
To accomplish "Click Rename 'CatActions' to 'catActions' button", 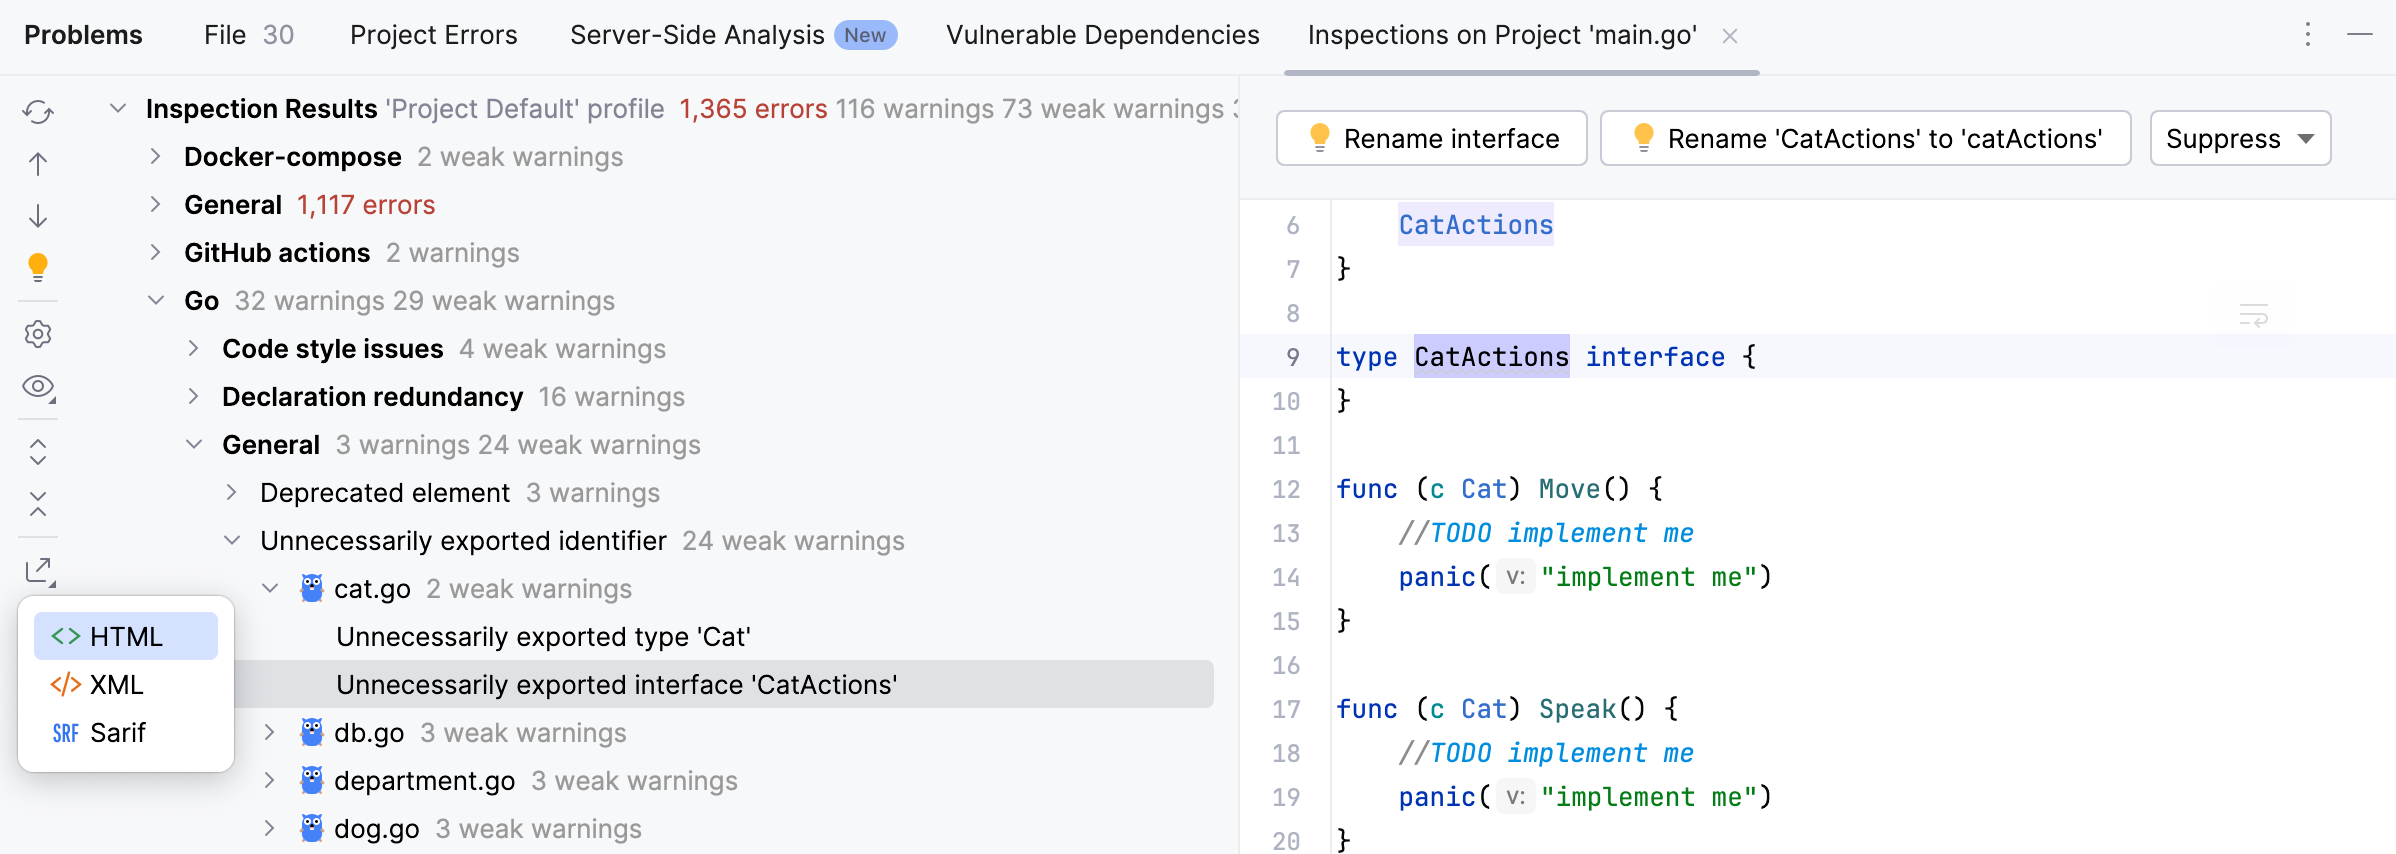I will coord(1865,139).
